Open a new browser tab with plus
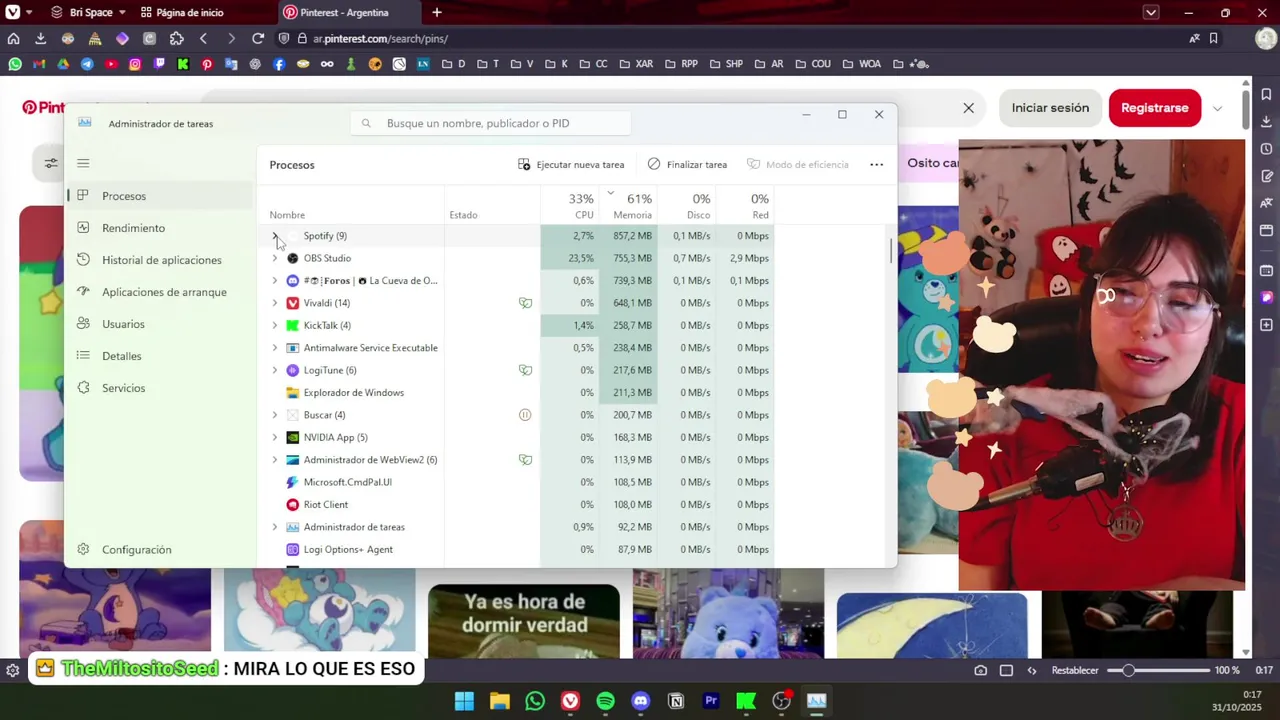Viewport: 1280px width, 720px height. (437, 13)
